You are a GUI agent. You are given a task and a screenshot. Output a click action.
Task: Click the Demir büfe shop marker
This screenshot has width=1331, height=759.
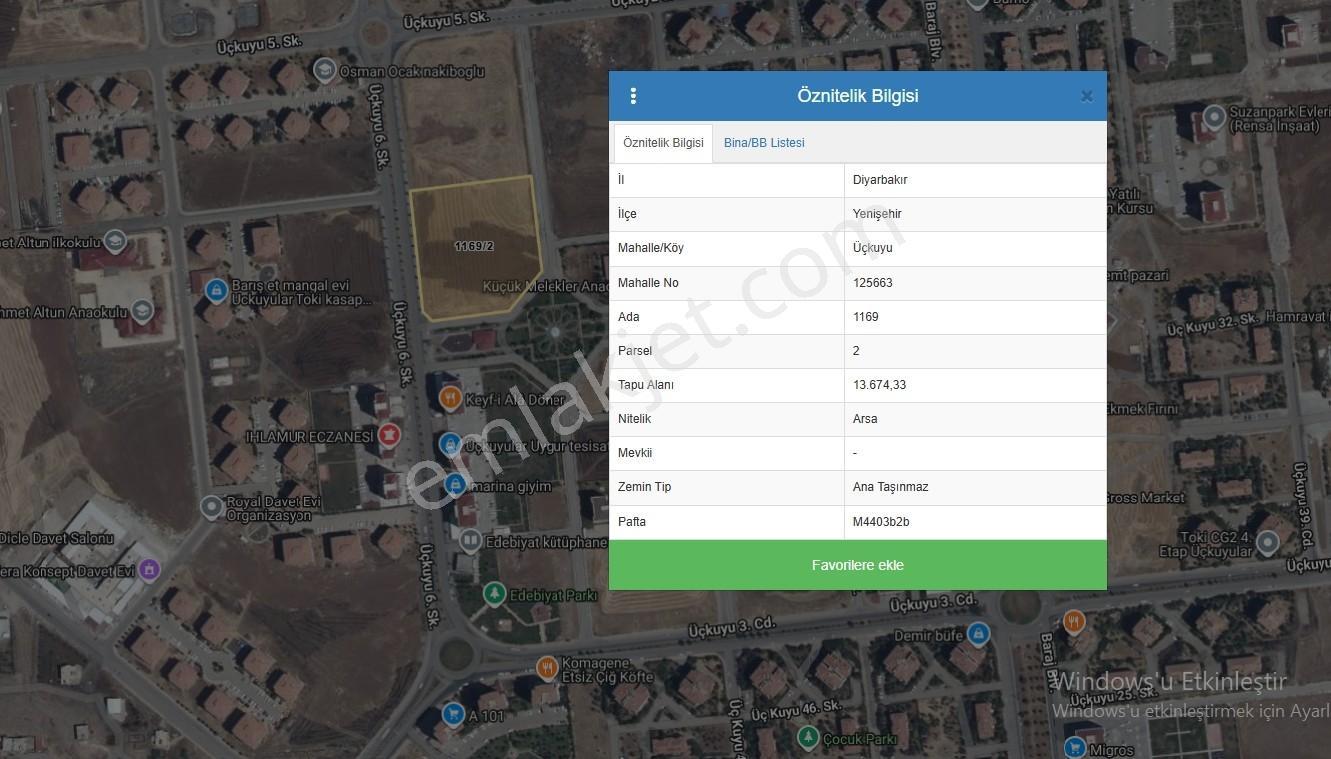pos(978,634)
